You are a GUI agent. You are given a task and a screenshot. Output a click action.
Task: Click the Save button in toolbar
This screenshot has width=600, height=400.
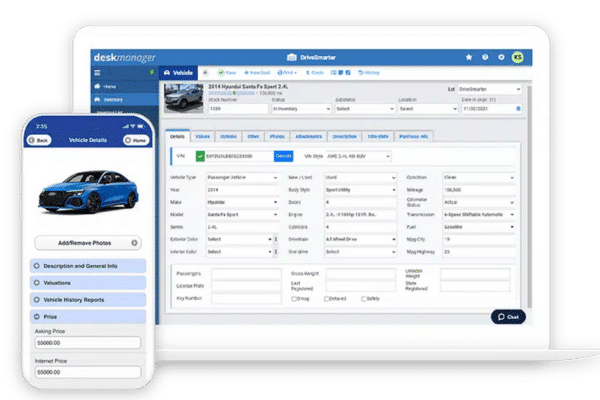tap(227, 72)
